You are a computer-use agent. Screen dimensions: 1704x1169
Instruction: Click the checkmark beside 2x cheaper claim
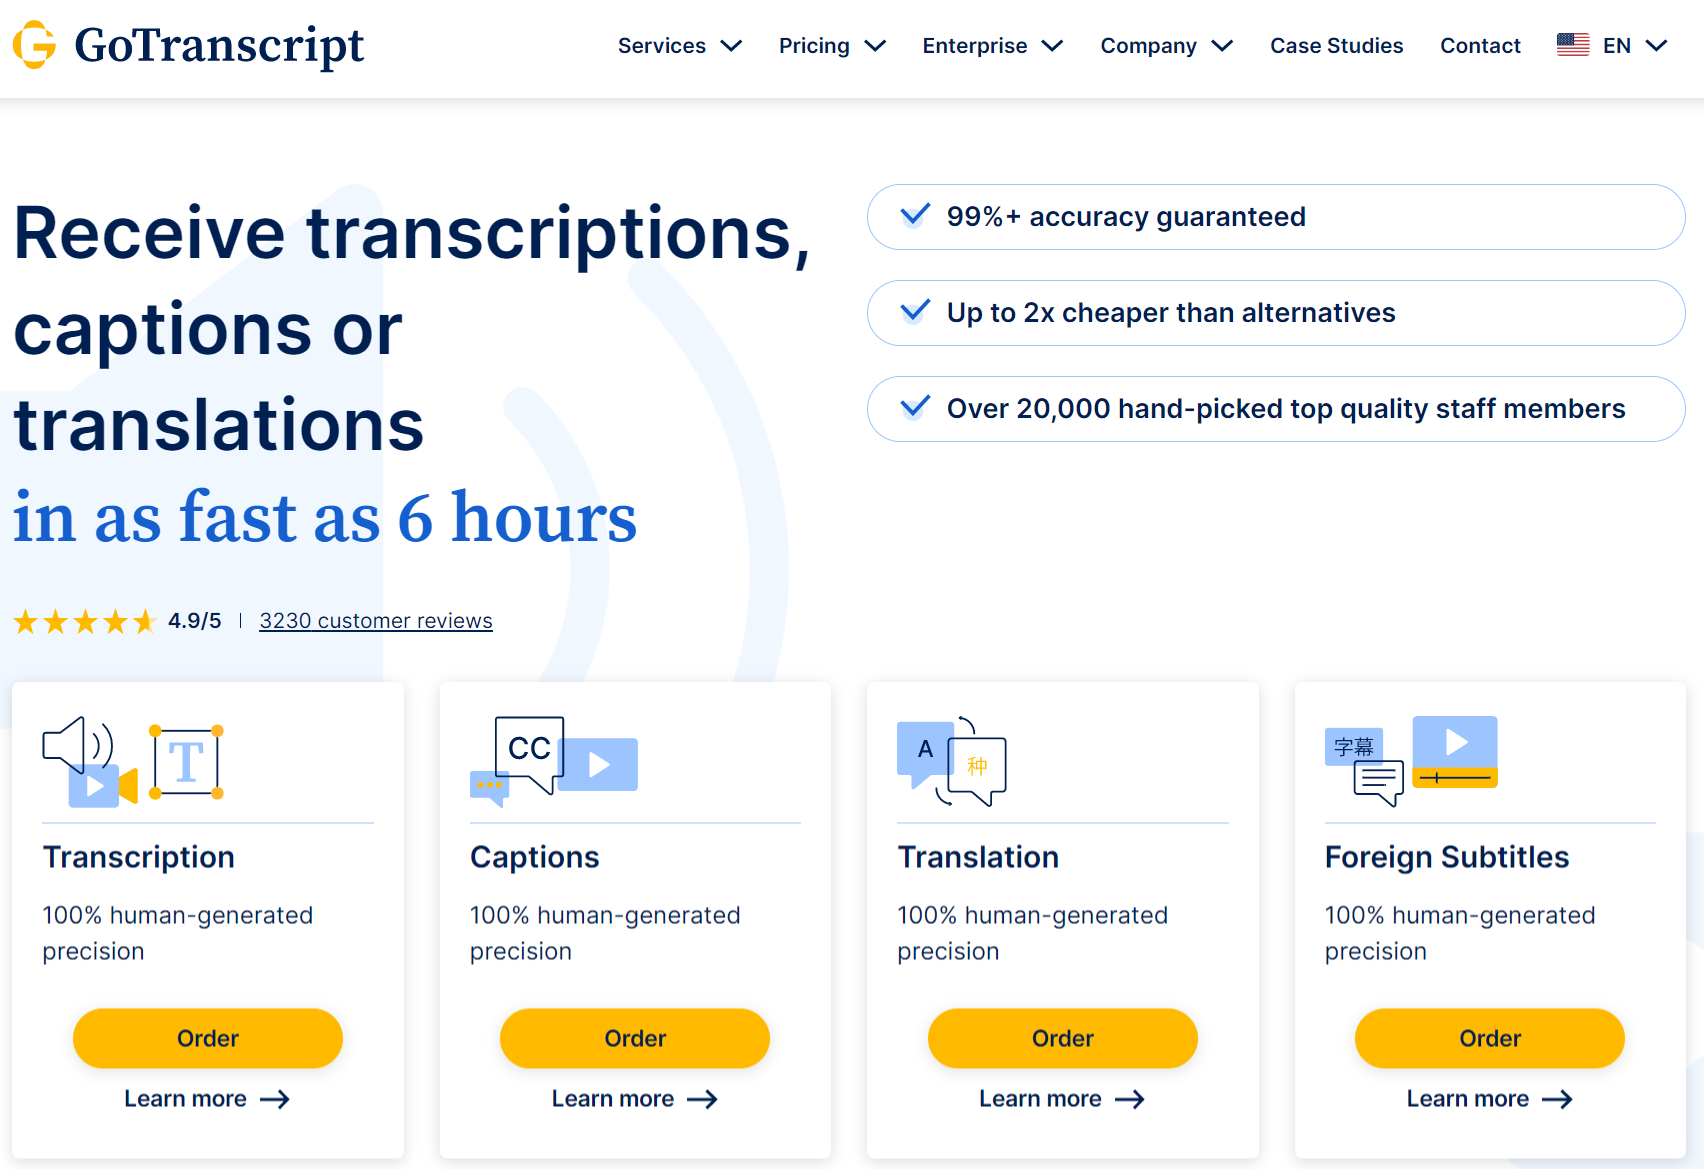pos(913,312)
